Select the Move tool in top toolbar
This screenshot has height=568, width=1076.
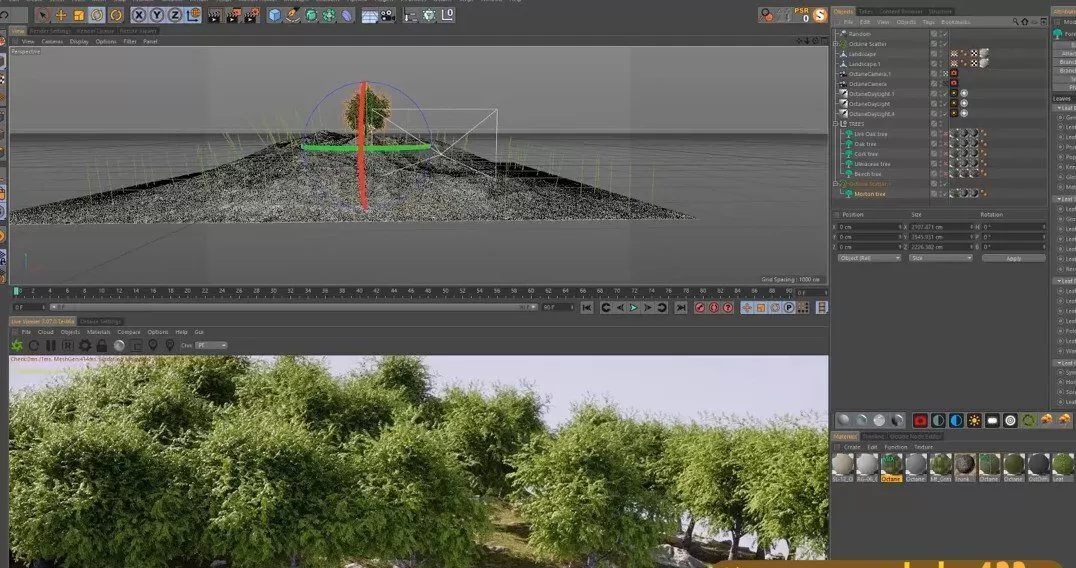[x=61, y=15]
